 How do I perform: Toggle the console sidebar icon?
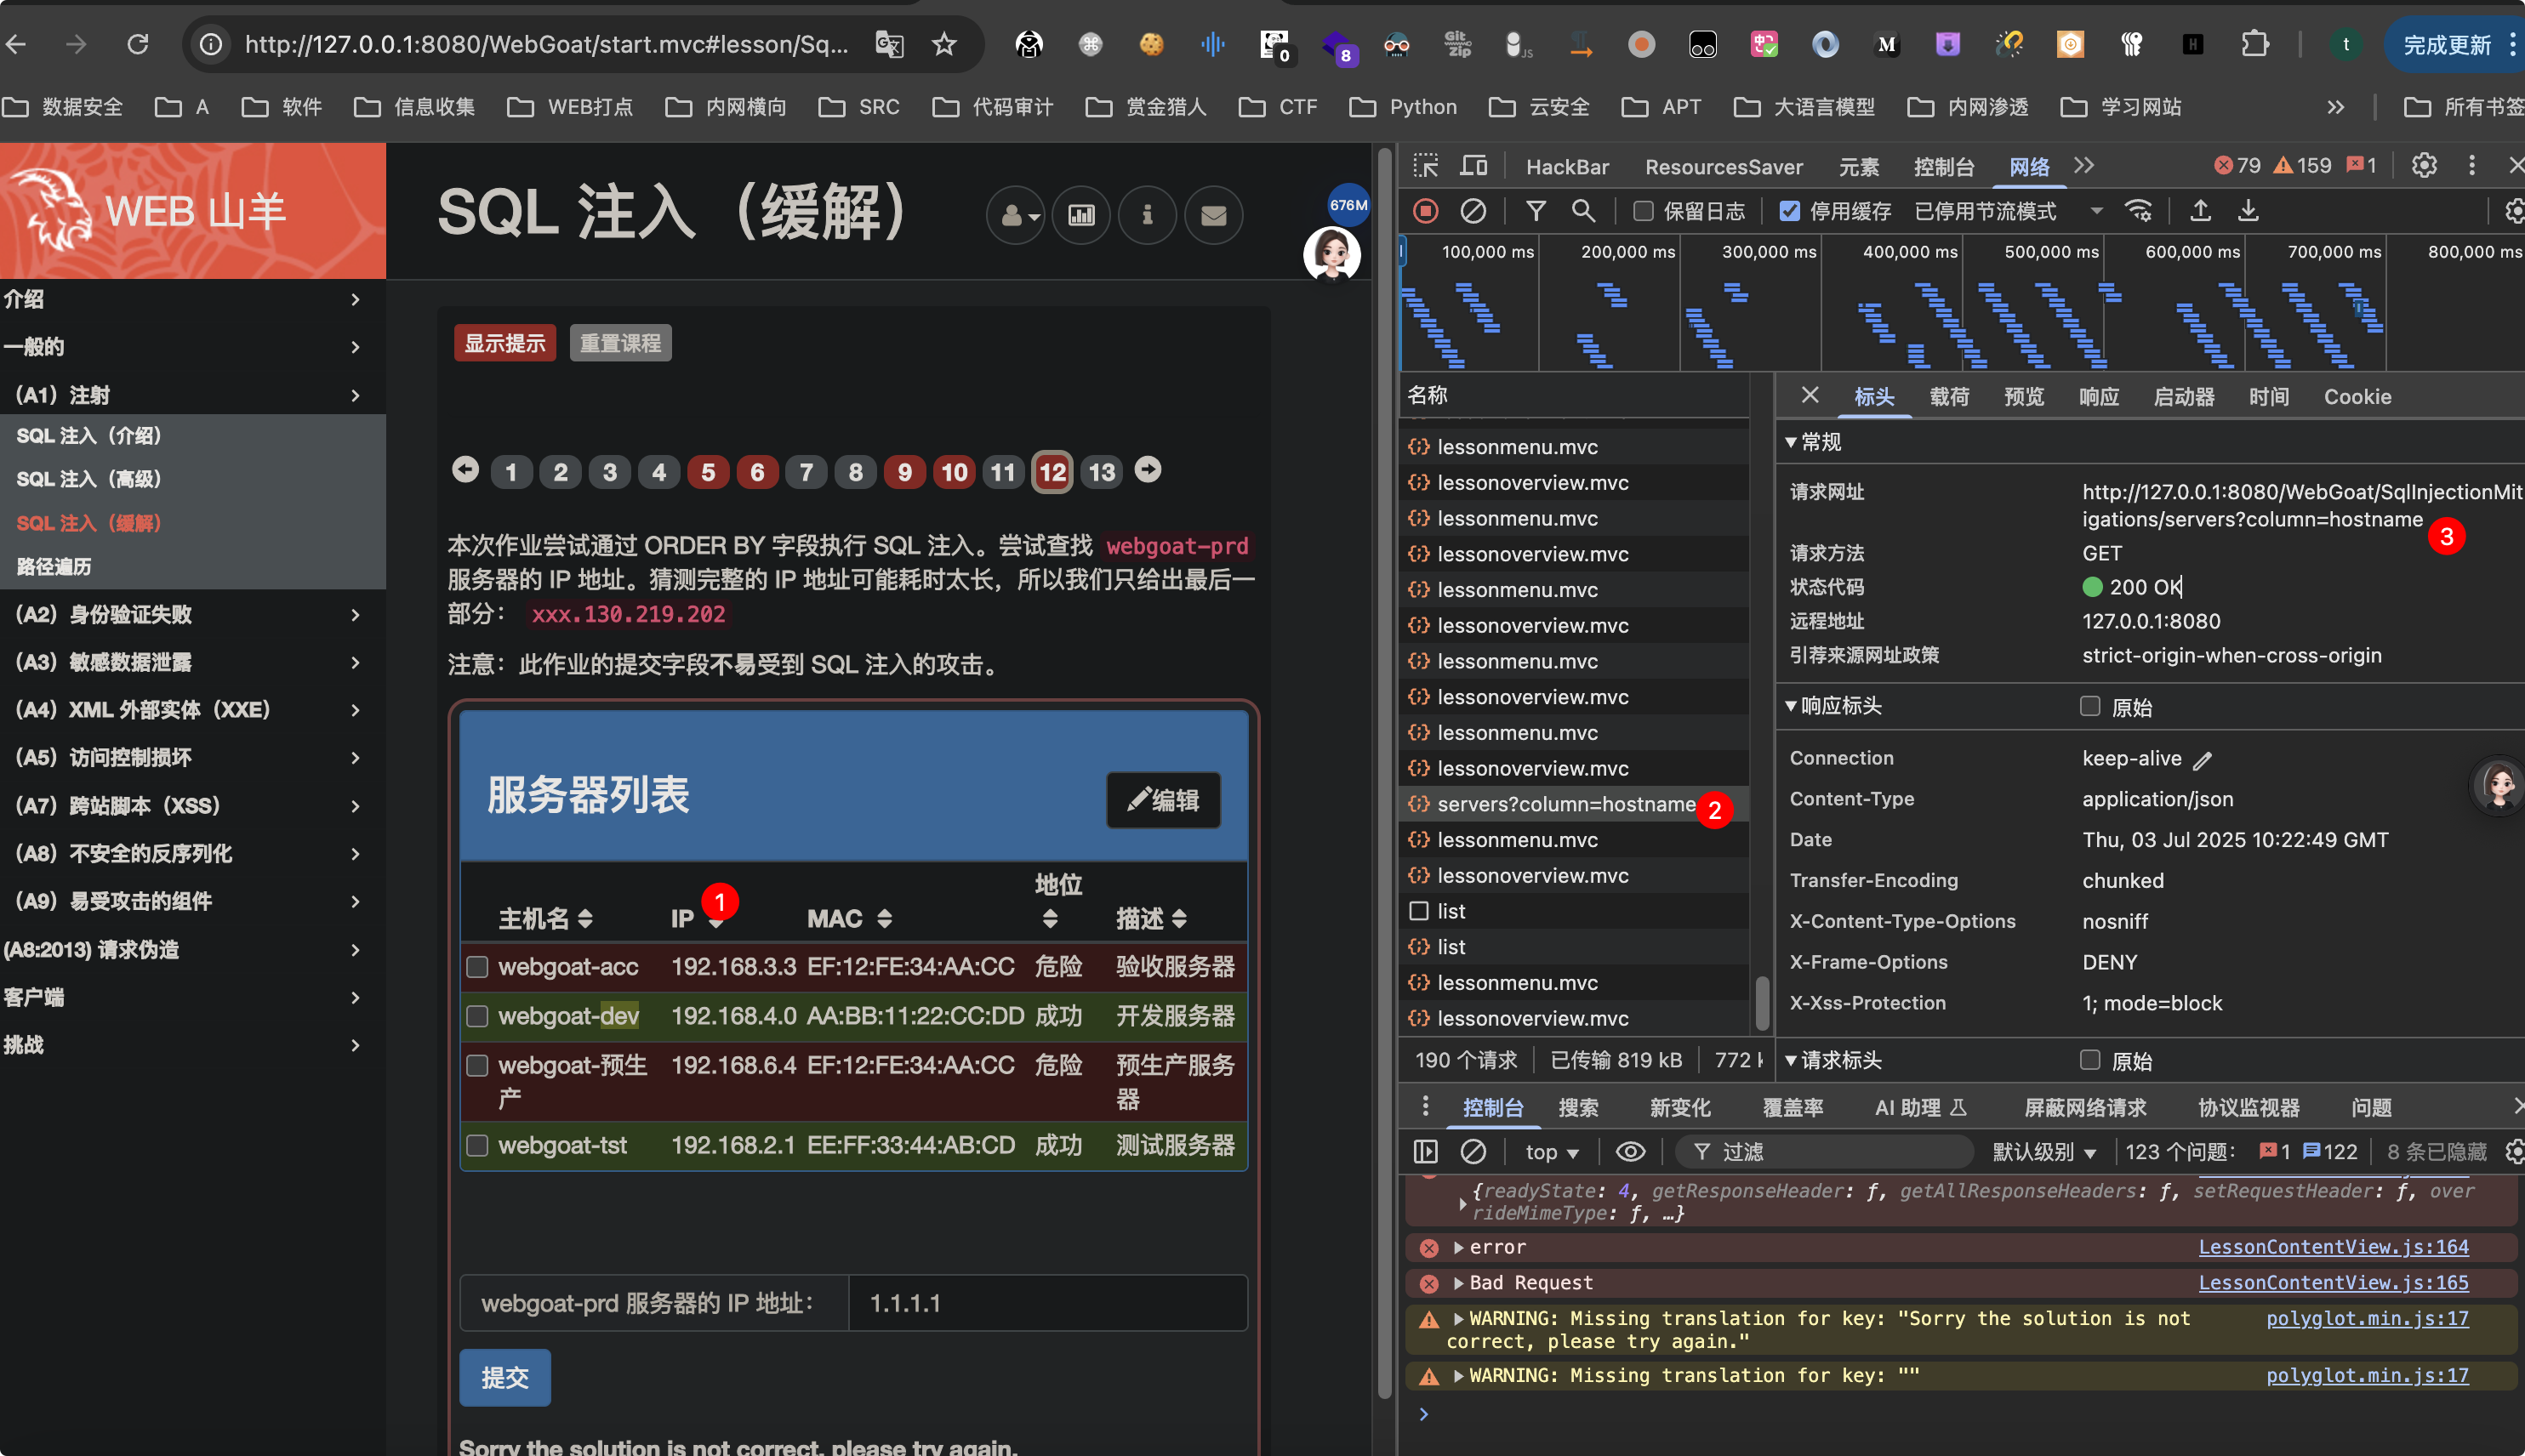tap(1426, 1152)
